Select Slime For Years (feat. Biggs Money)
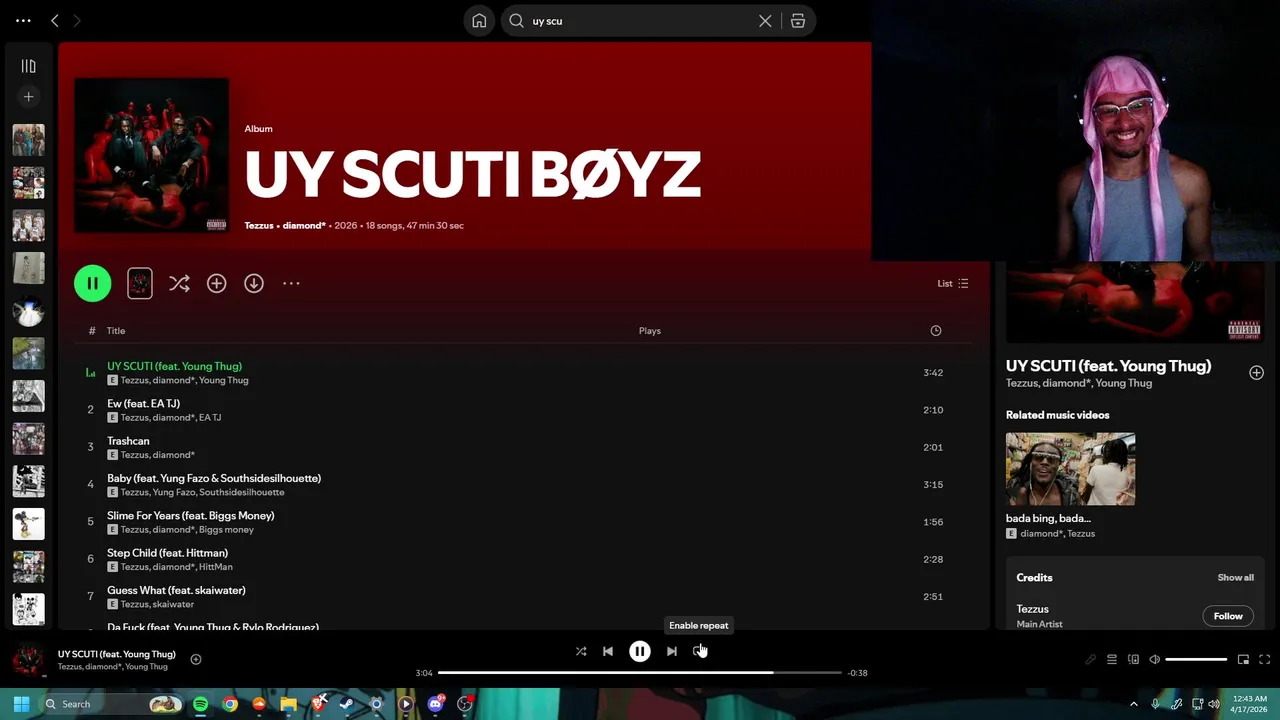Viewport: 1280px width, 720px height. pyautogui.click(x=190, y=515)
